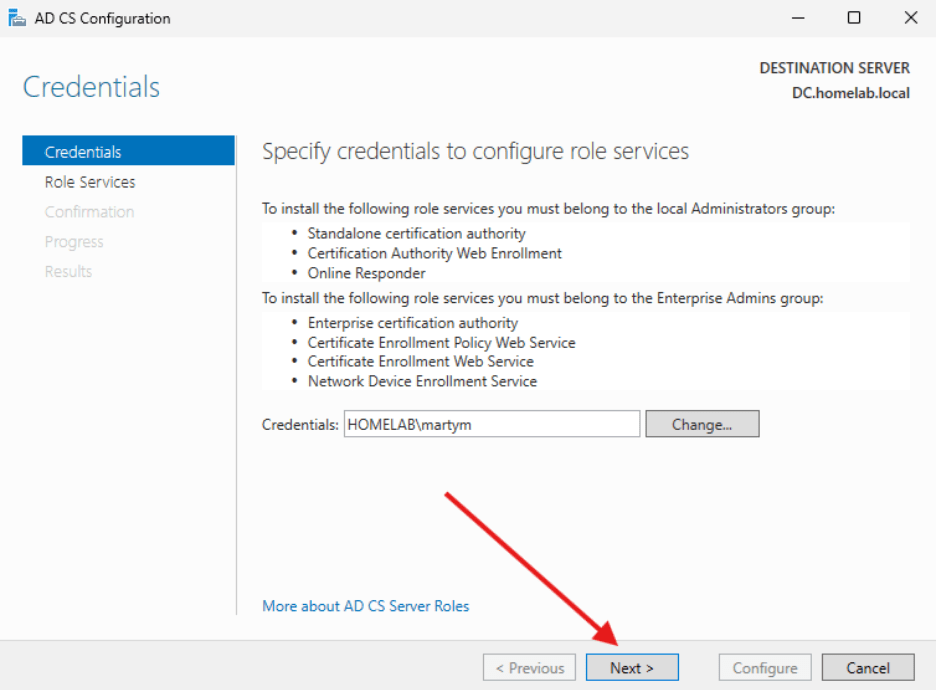This screenshot has width=936, height=690.
Task: Click the Network Device Enrollment Service list entry
Action: 421,381
